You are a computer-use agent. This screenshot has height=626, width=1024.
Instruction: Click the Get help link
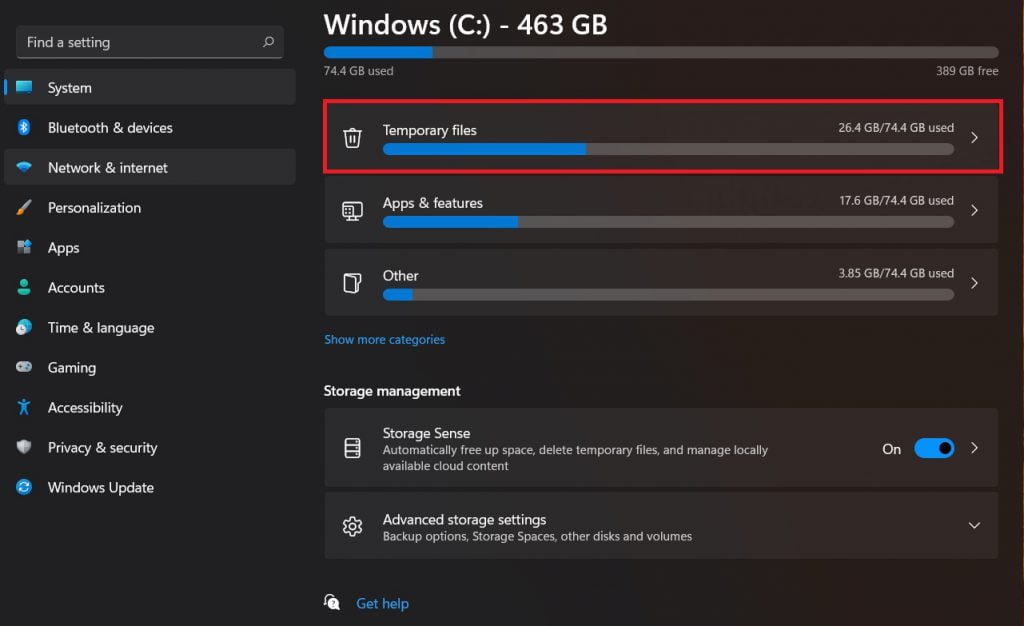tap(382, 603)
